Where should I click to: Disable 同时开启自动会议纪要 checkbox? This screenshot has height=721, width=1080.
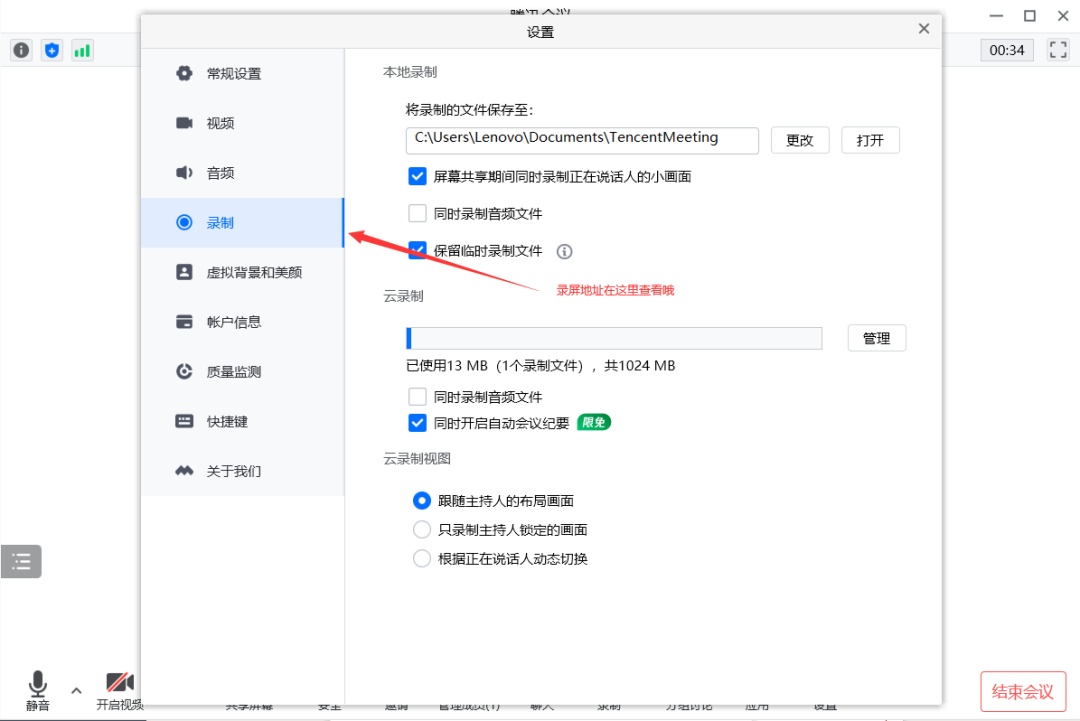point(418,423)
